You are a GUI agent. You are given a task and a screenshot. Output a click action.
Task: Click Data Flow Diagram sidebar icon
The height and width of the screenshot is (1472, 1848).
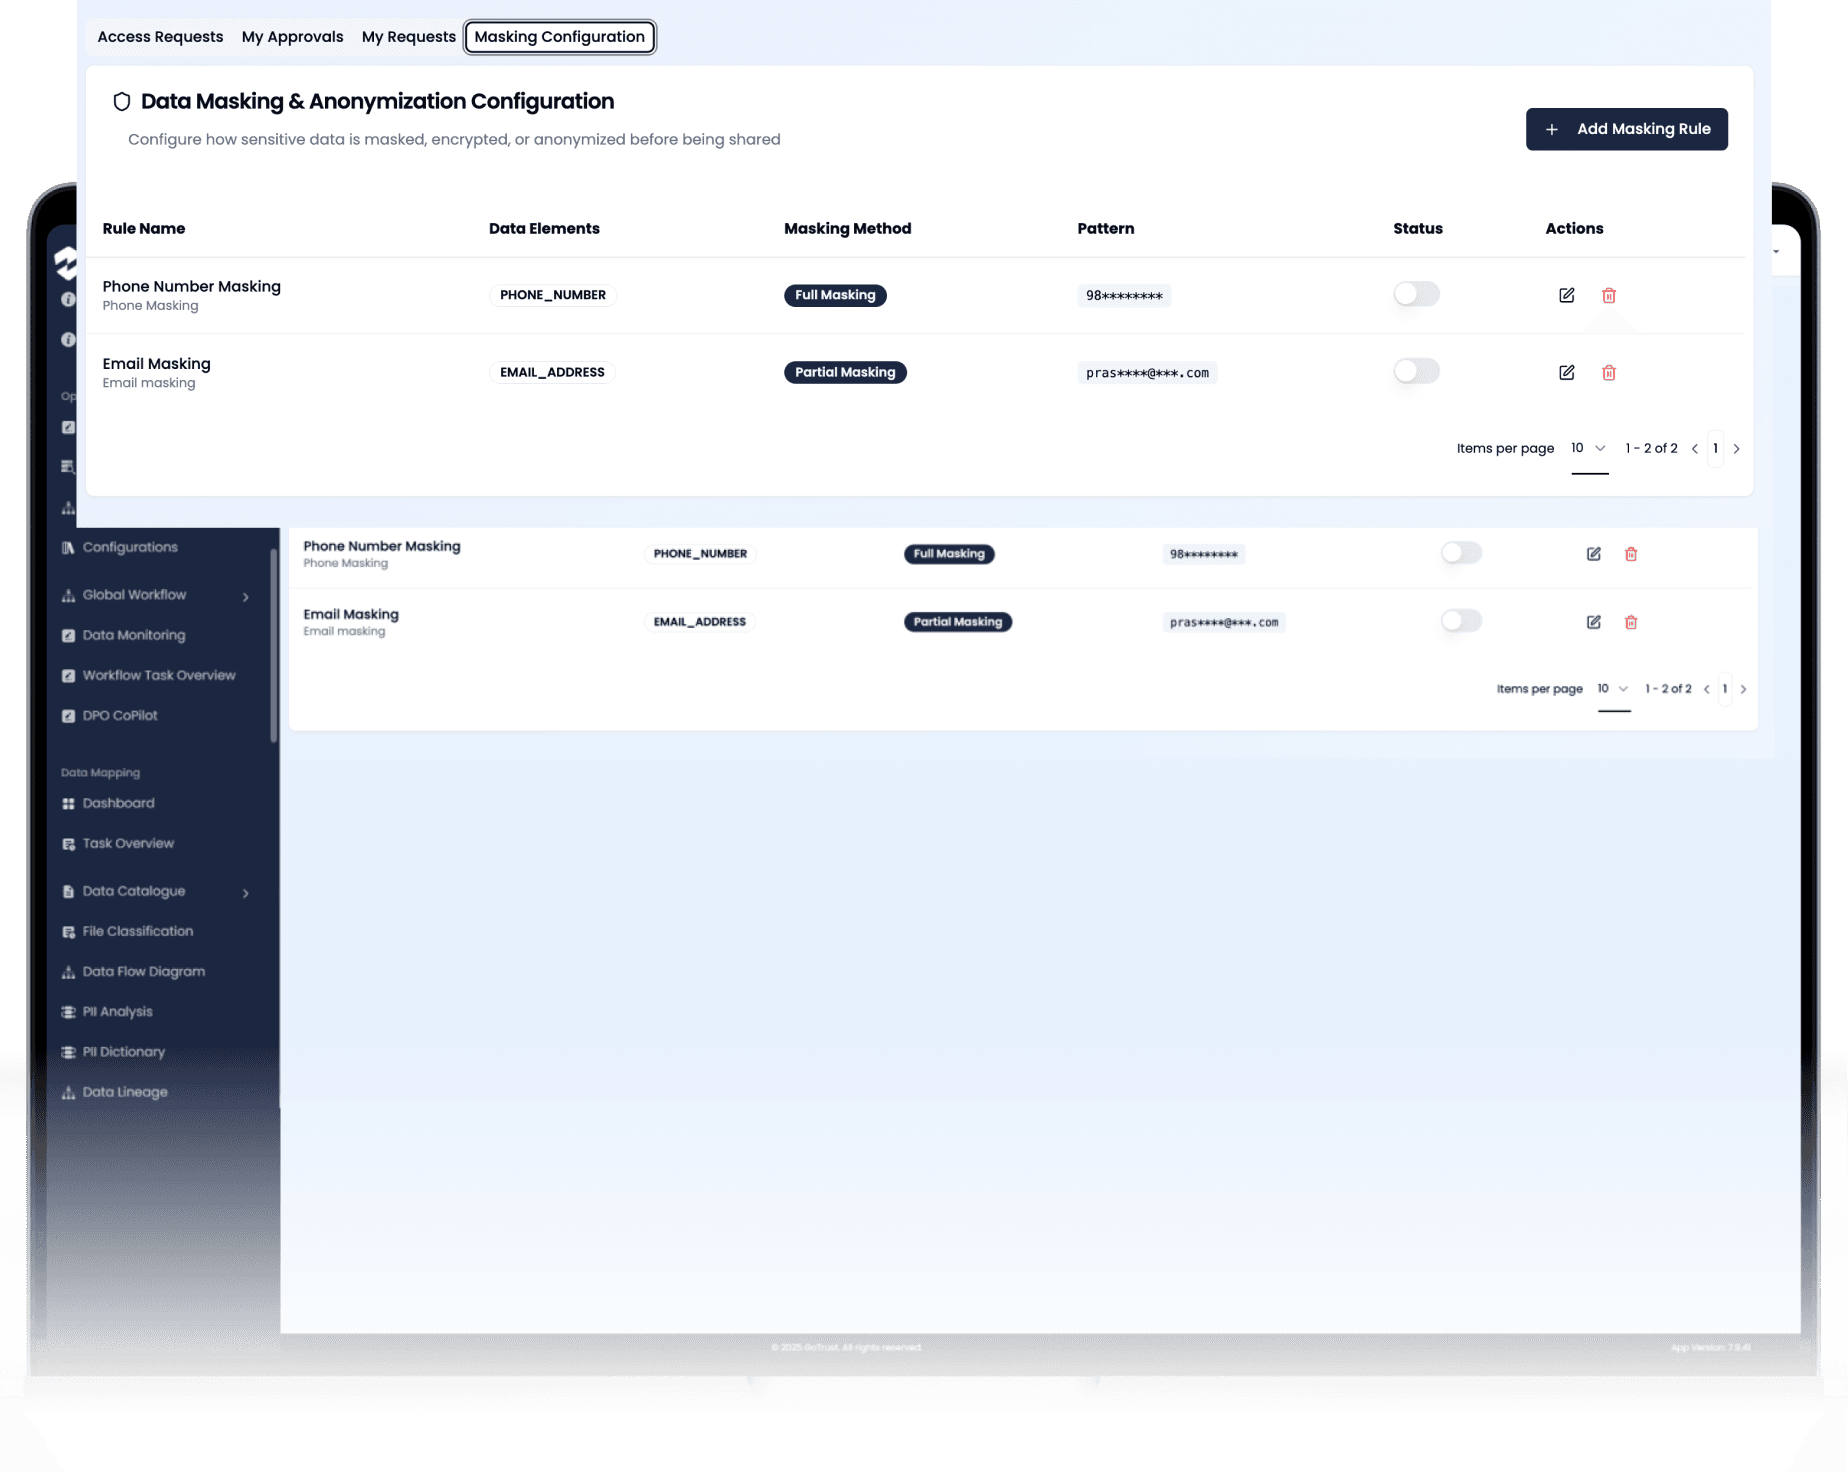point(68,971)
